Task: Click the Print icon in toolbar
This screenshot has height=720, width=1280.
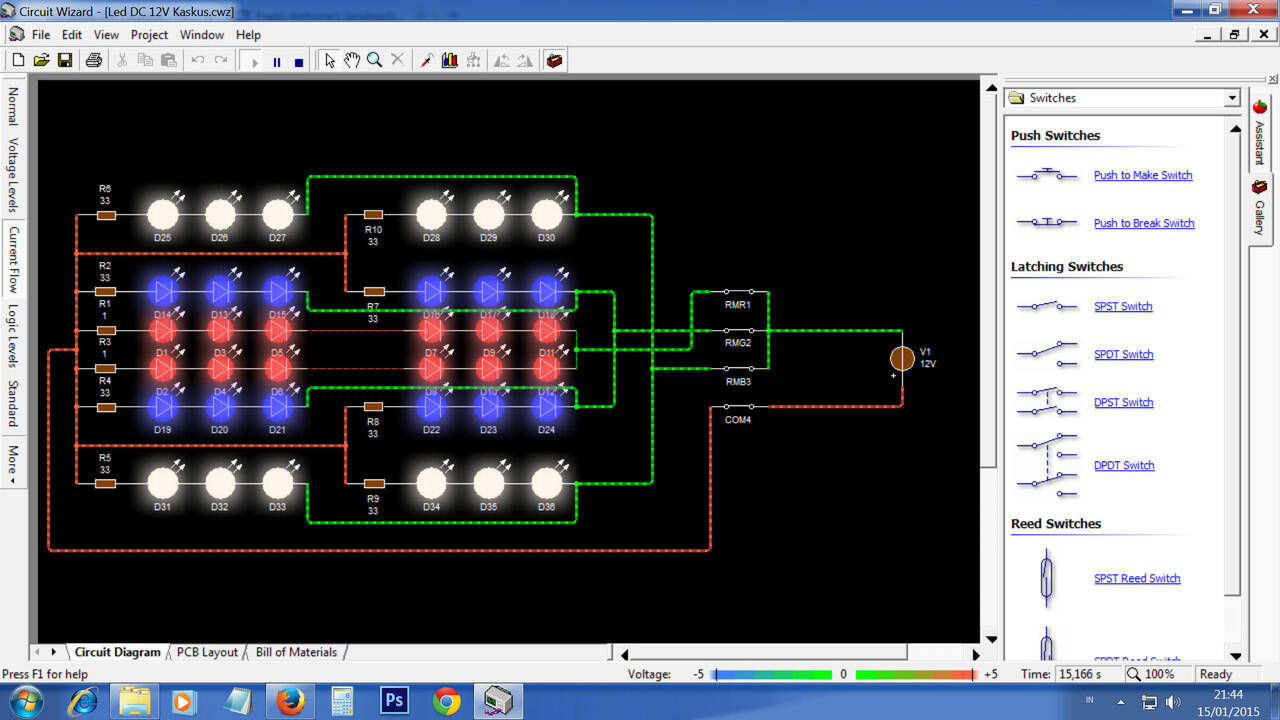Action: [x=94, y=61]
